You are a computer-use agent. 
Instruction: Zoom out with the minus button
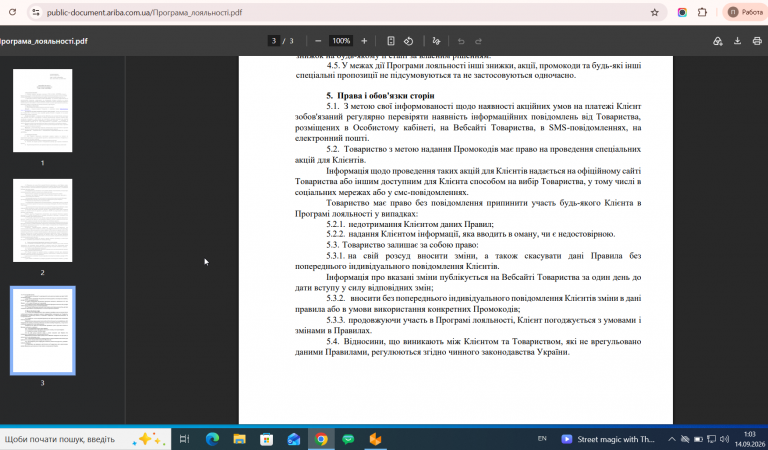pyautogui.click(x=318, y=41)
